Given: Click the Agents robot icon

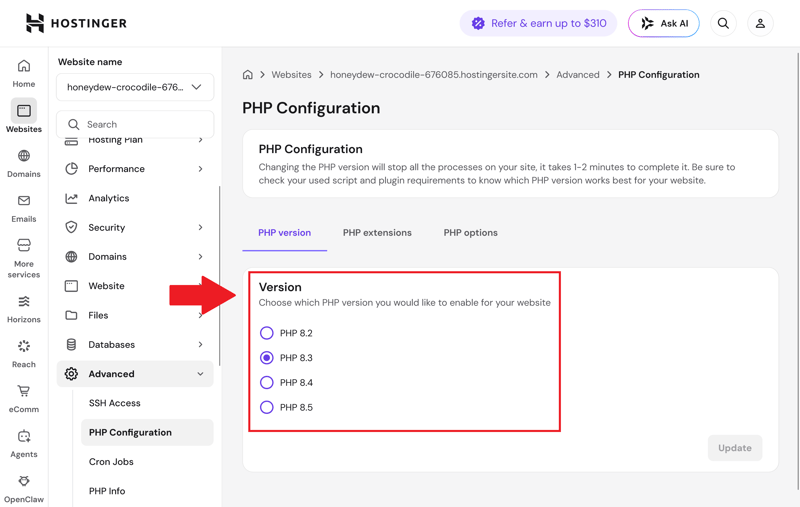Looking at the screenshot, I should [x=23, y=436].
